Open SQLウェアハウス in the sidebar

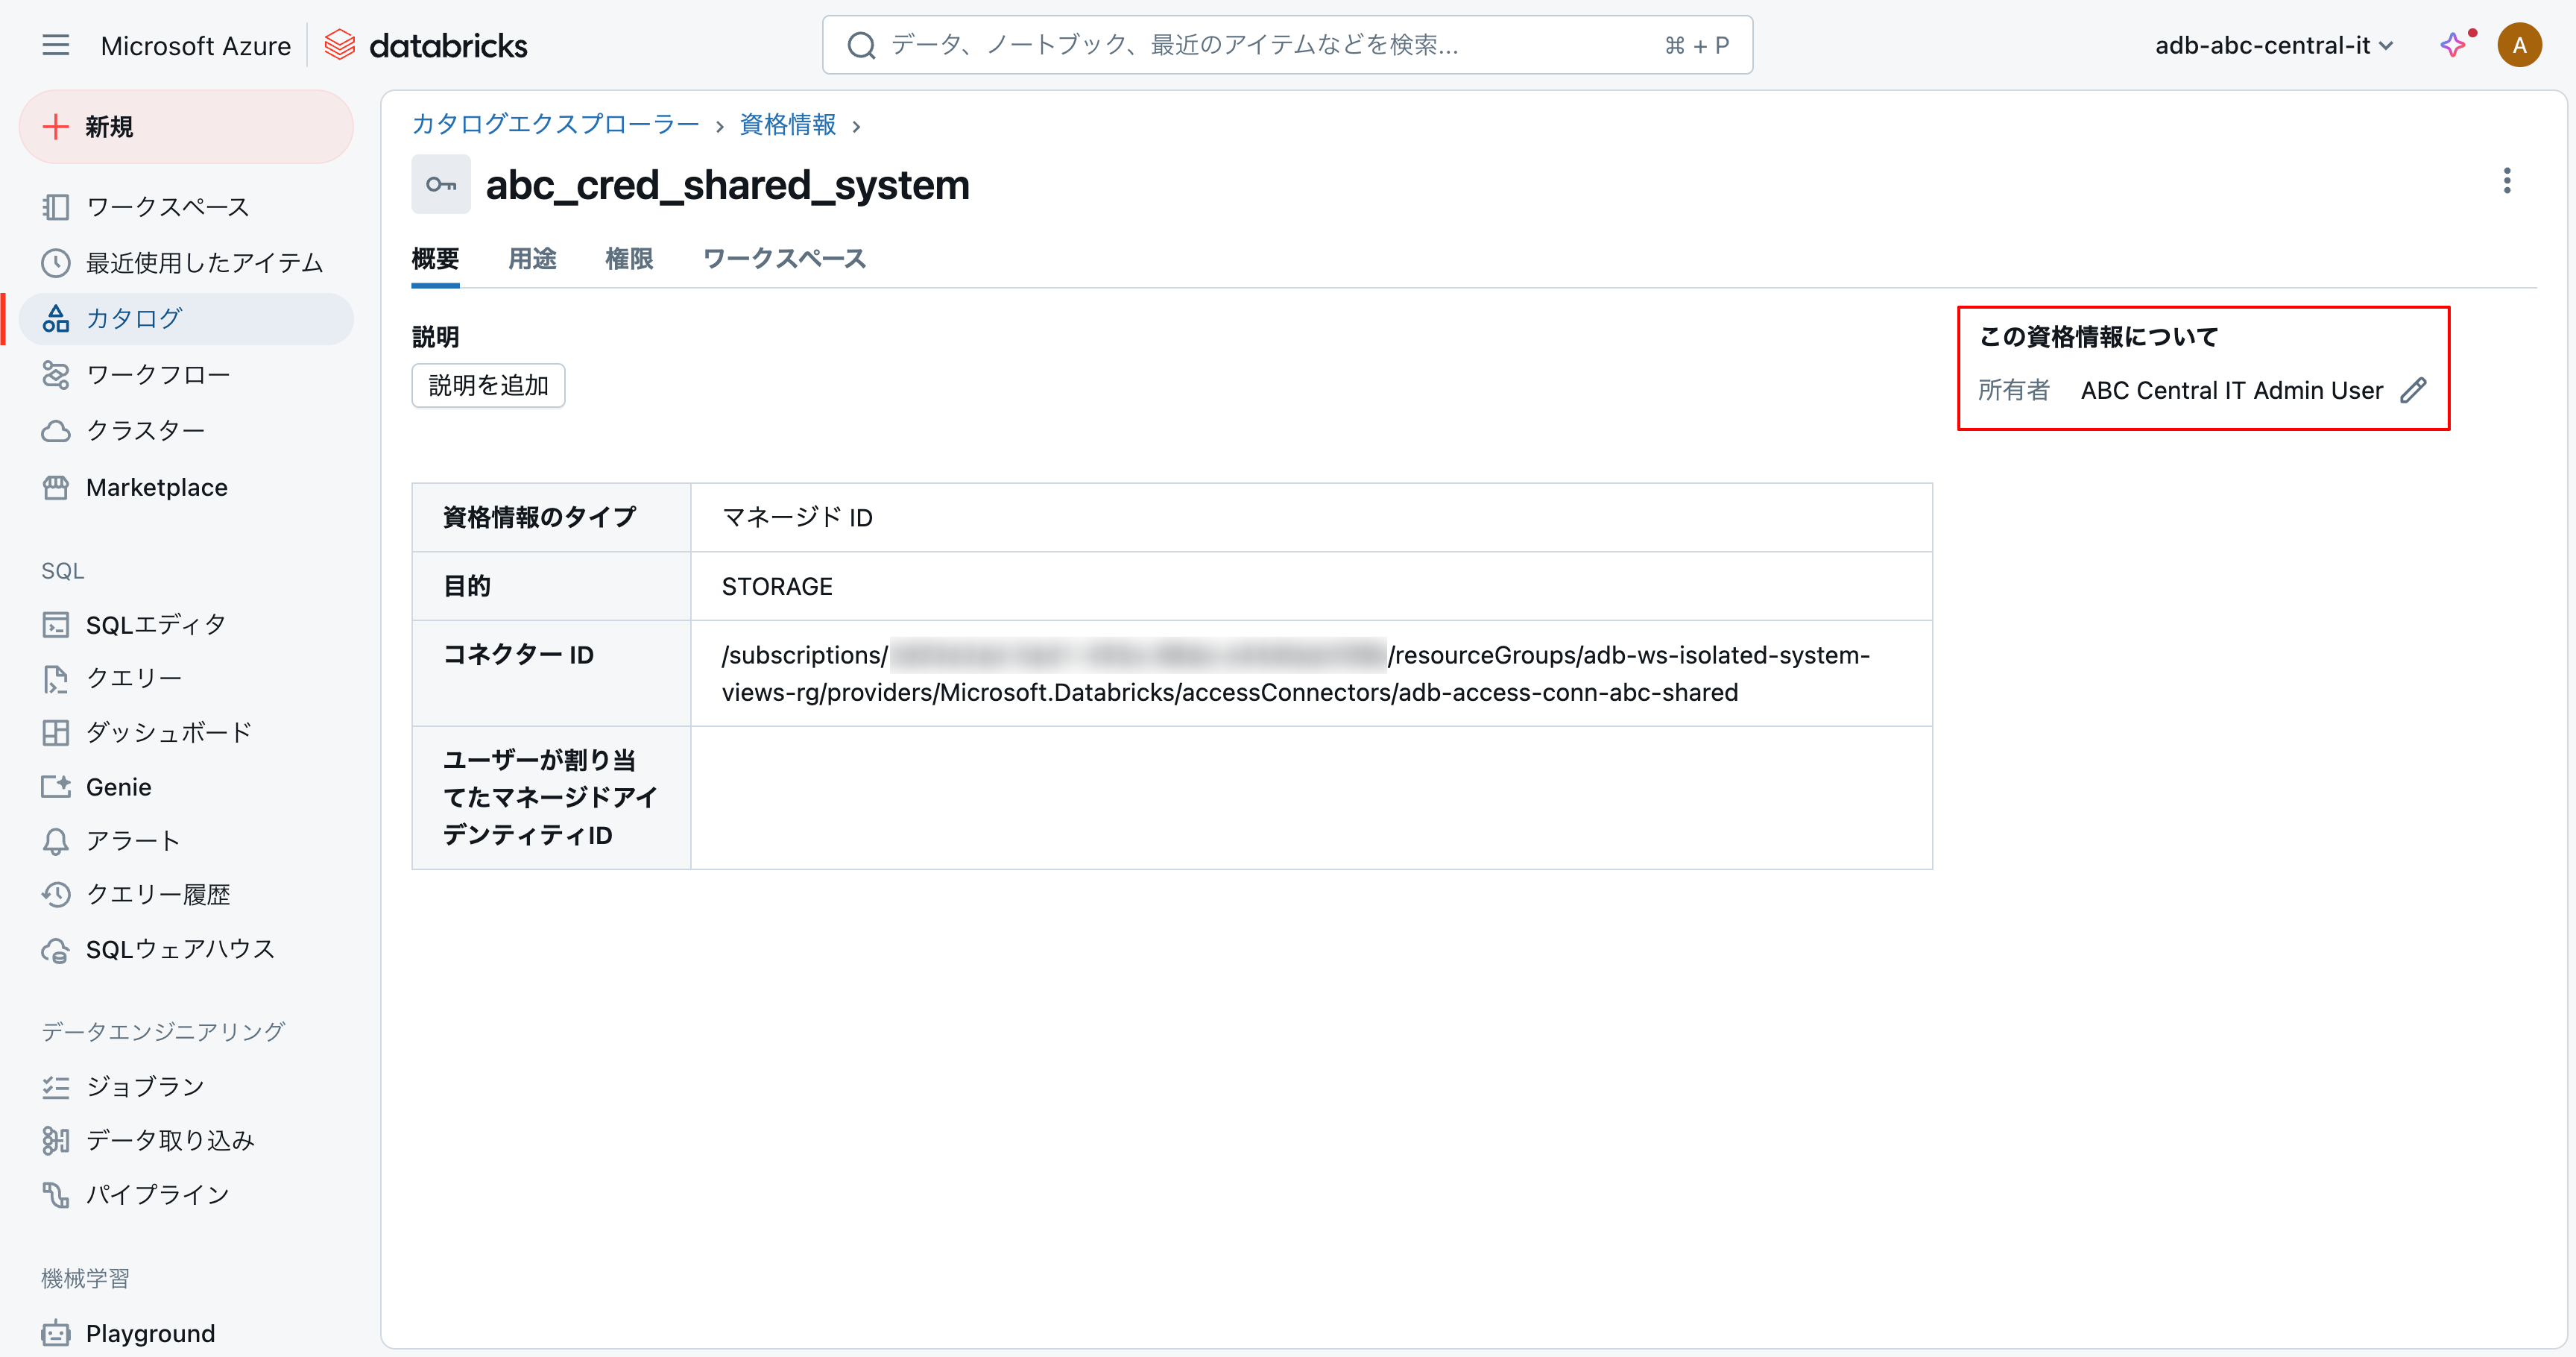point(180,949)
